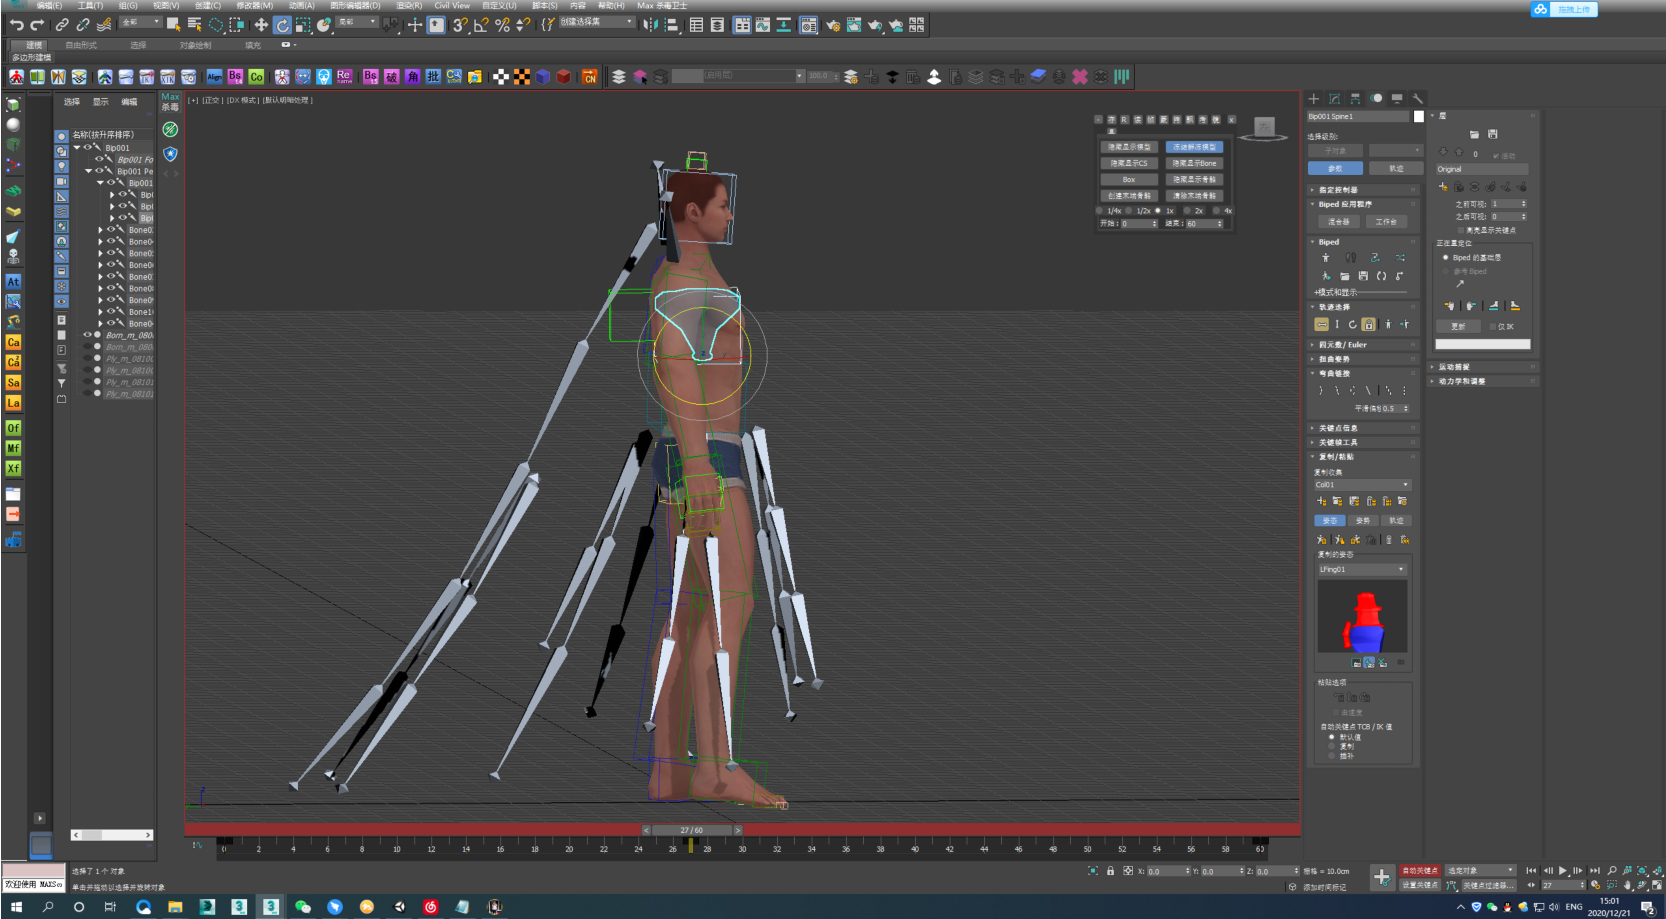Open the '修改器(M)' menu
The width and height of the screenshot is (1666, 919).
pos(254,6)
